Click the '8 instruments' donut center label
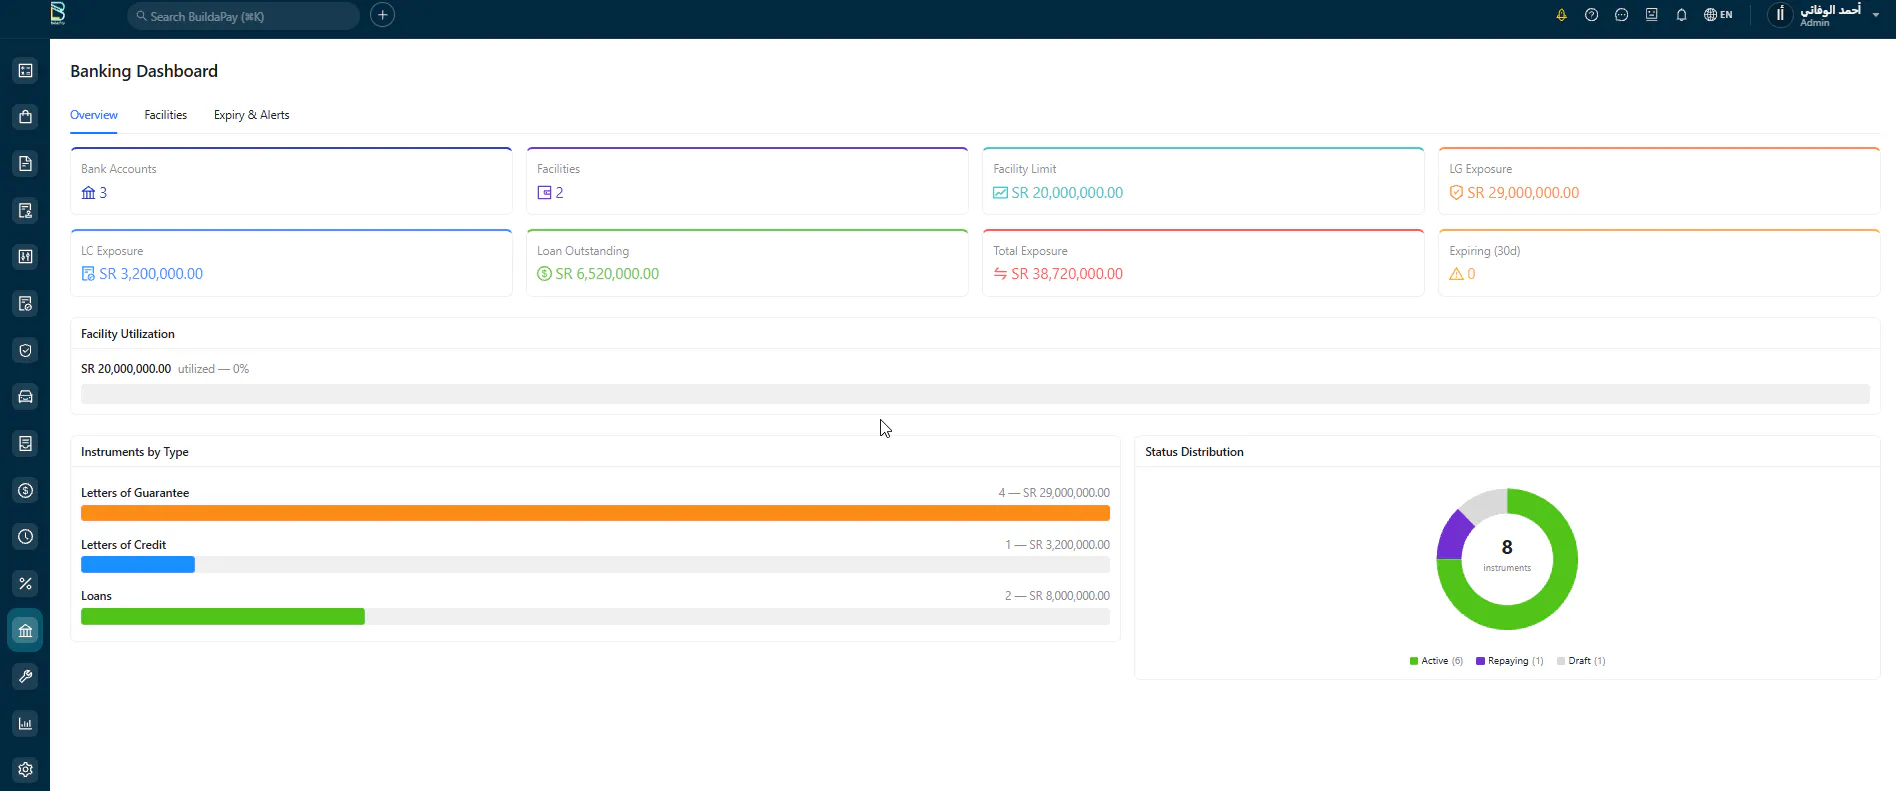This screenshot has height=791, width=1896. pos(1507,555)
